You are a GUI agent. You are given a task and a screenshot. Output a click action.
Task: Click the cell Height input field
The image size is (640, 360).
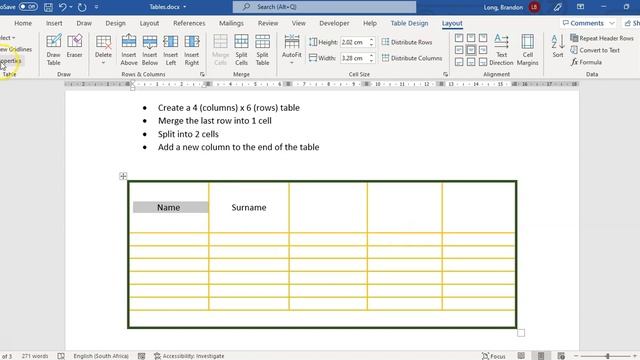coord(354,42)
